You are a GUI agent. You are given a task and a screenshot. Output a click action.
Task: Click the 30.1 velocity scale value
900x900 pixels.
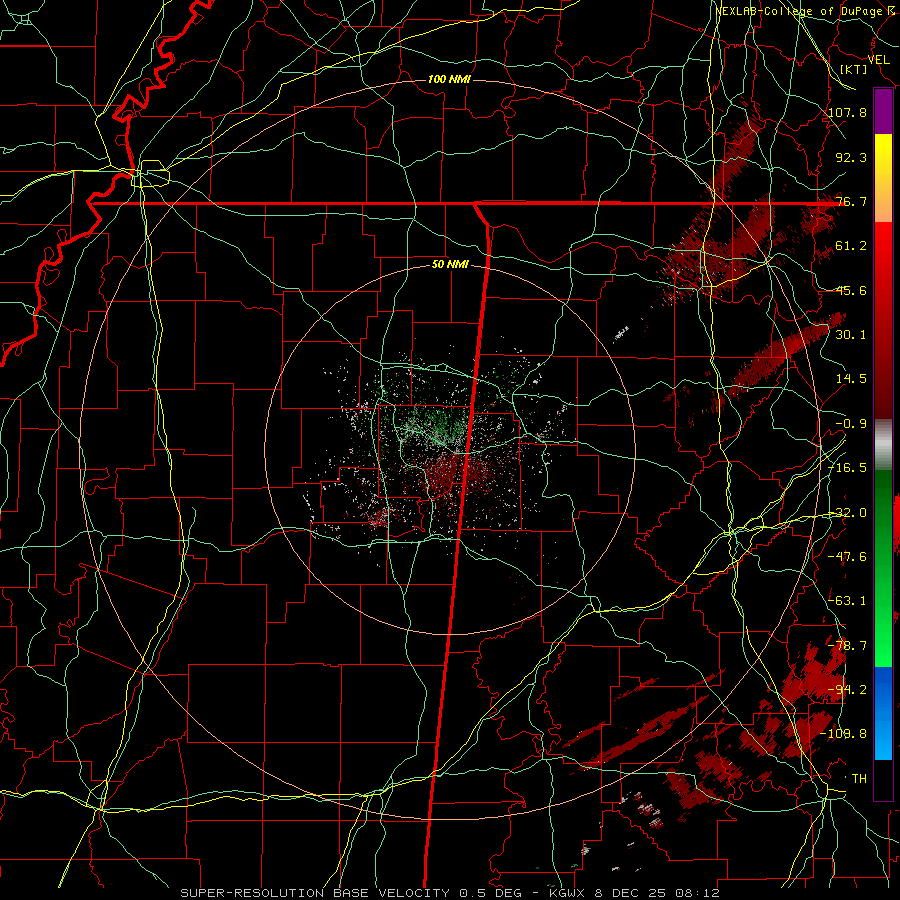coord(851,335)
